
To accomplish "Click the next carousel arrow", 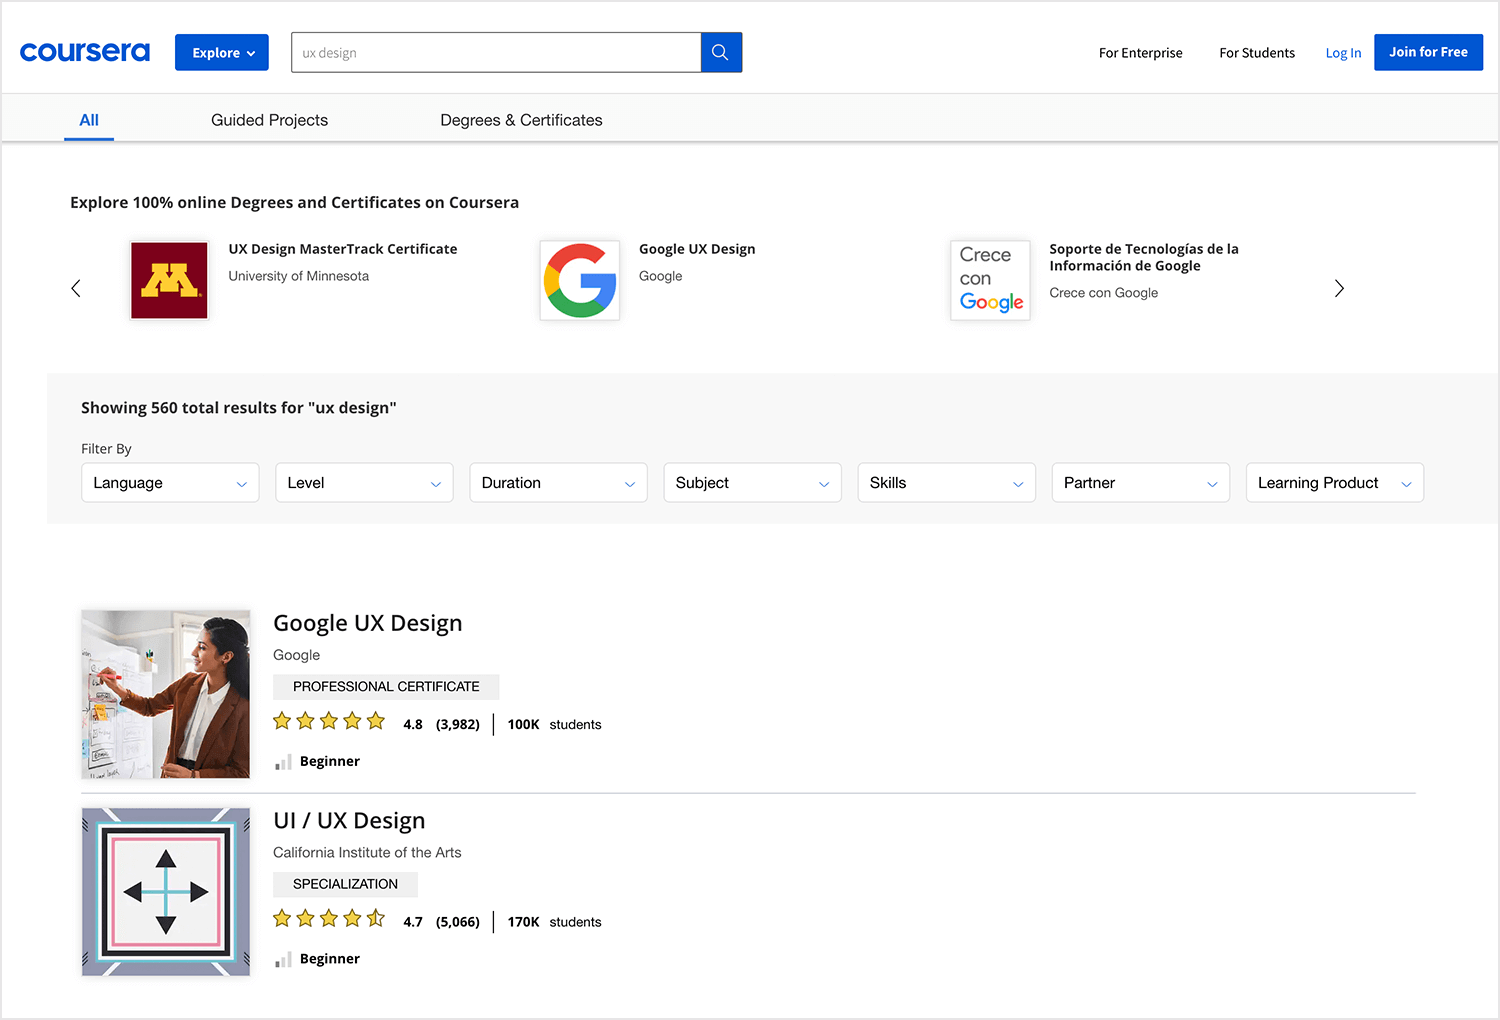I will click(x=1339, y=288).
